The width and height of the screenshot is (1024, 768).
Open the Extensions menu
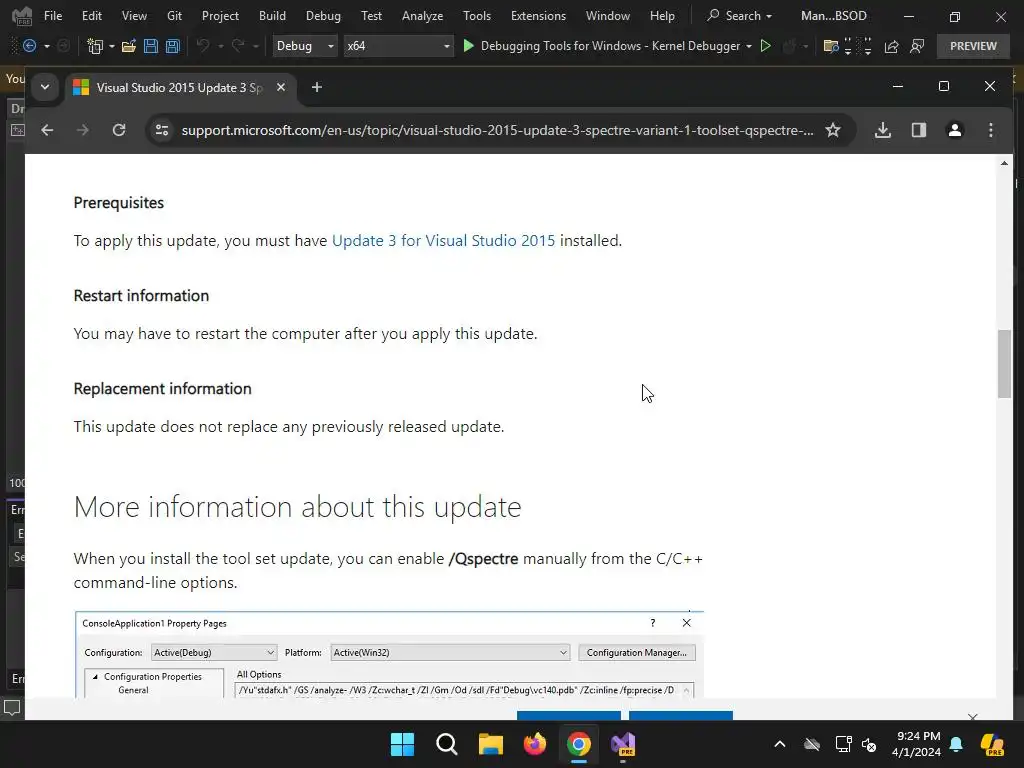click(x=538, y=16)
